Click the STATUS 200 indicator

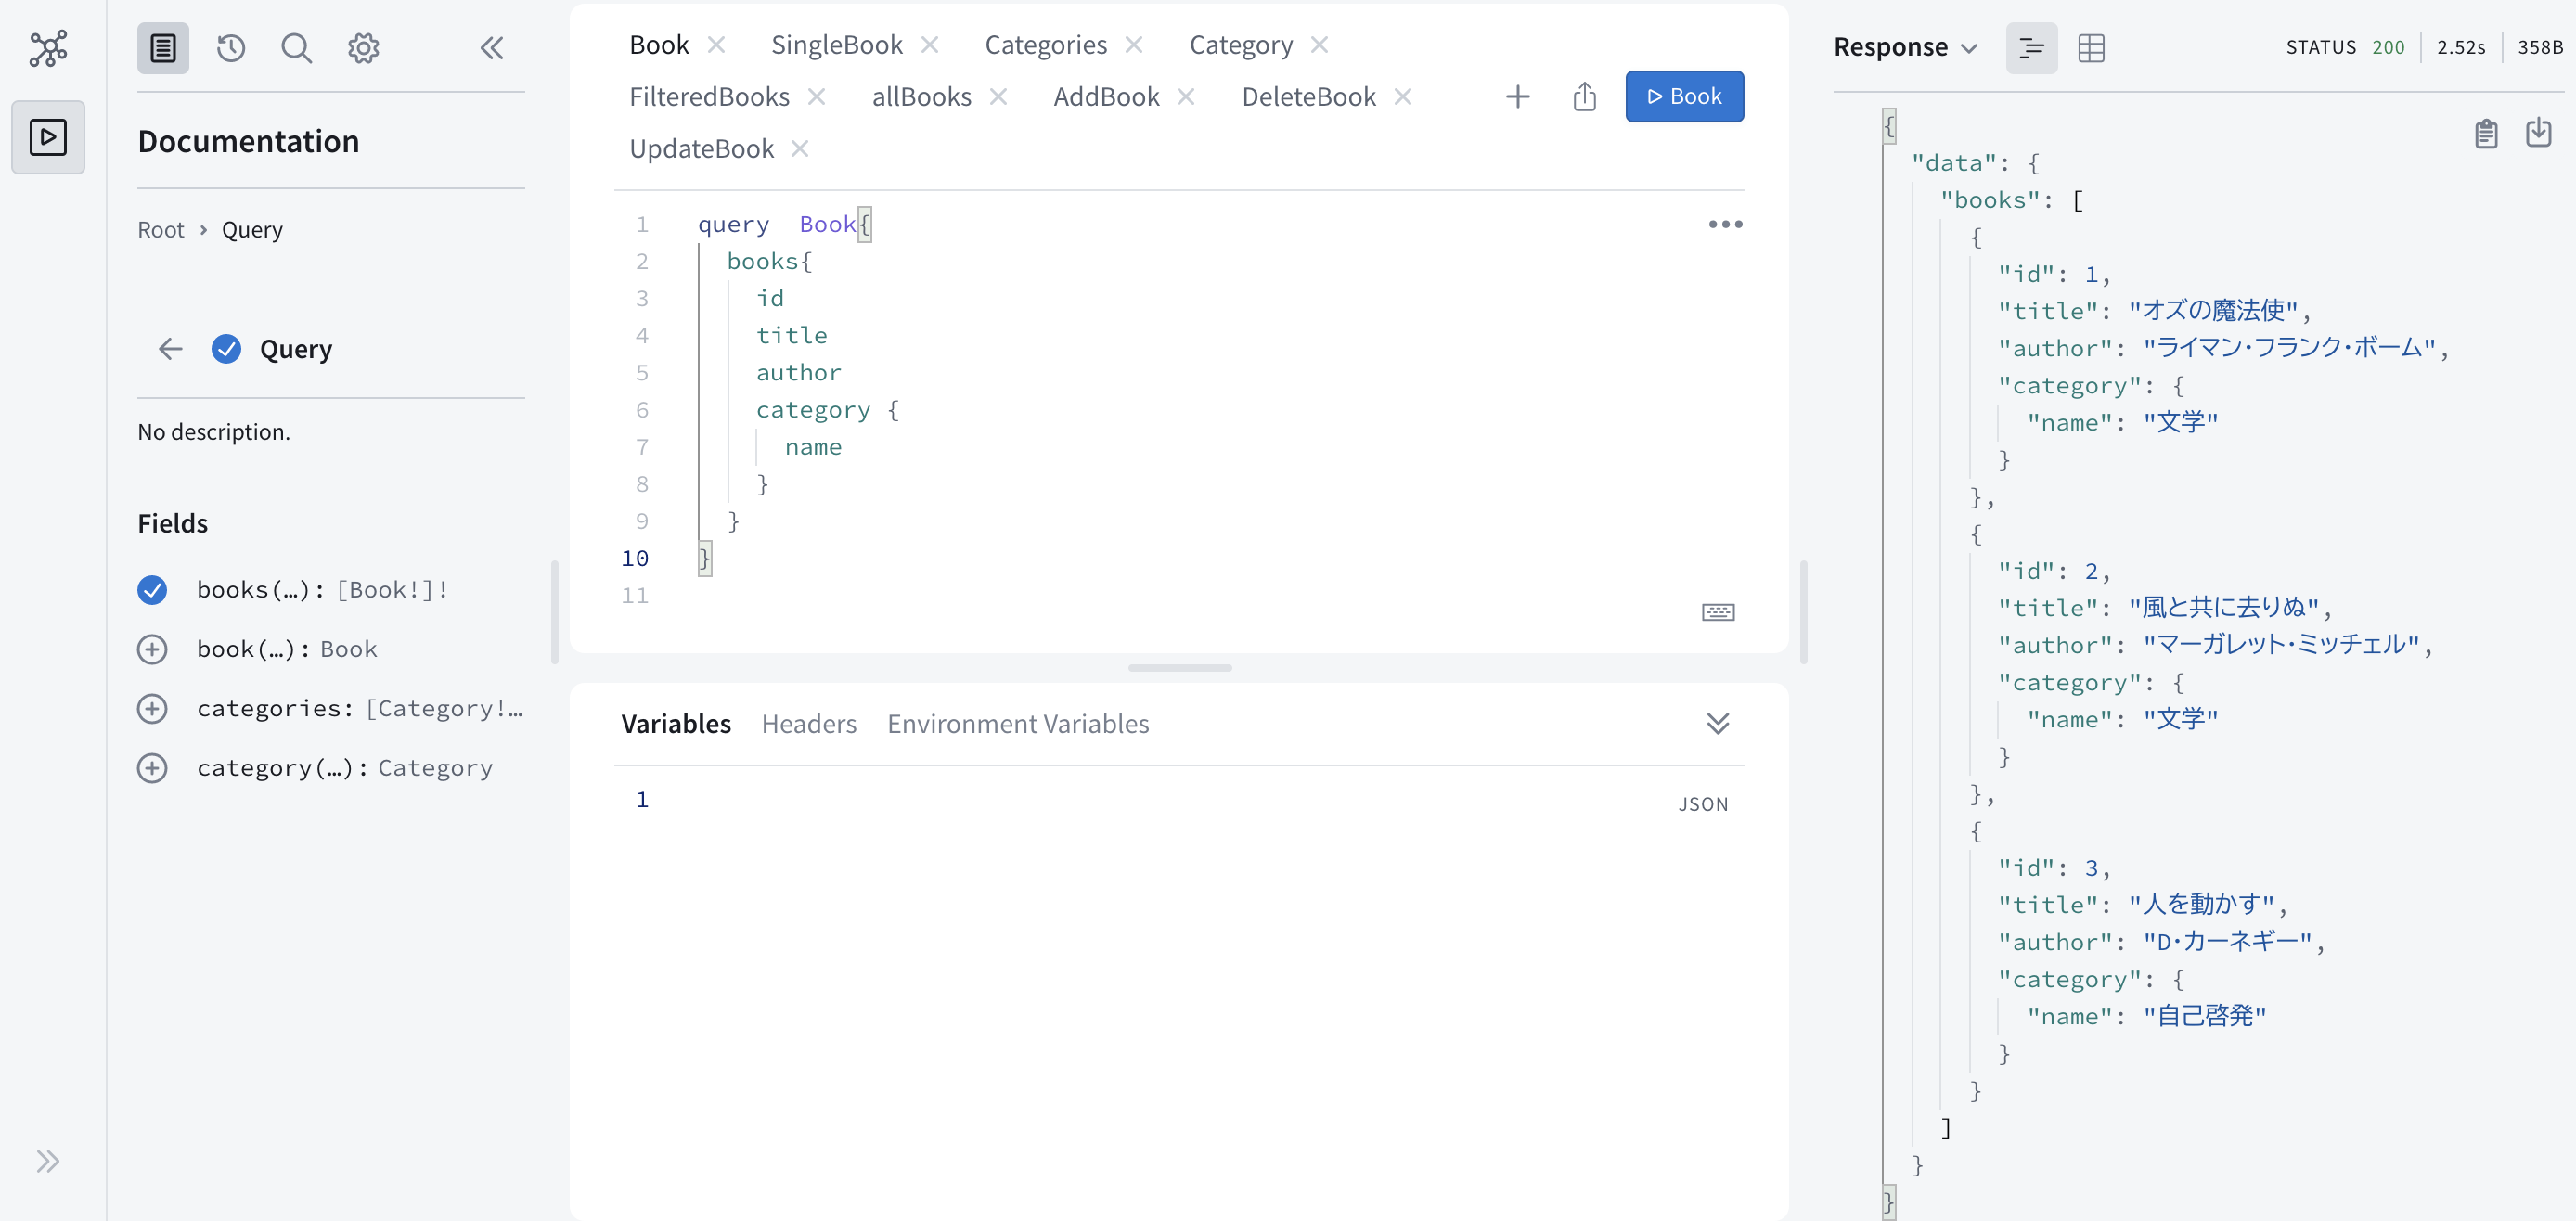coord(2344,47)
